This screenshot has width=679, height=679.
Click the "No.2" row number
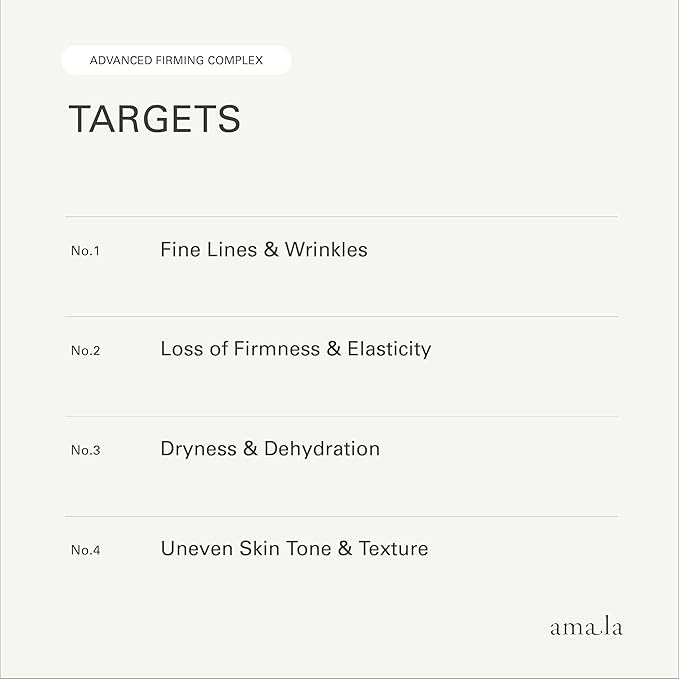pyautogui.click(x=85, y=351)
